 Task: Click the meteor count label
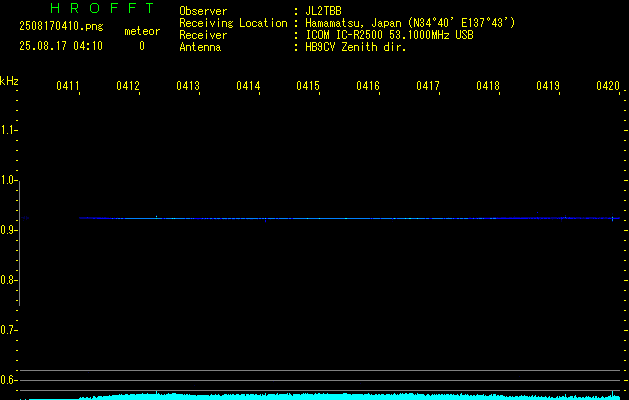coord(142,31)
